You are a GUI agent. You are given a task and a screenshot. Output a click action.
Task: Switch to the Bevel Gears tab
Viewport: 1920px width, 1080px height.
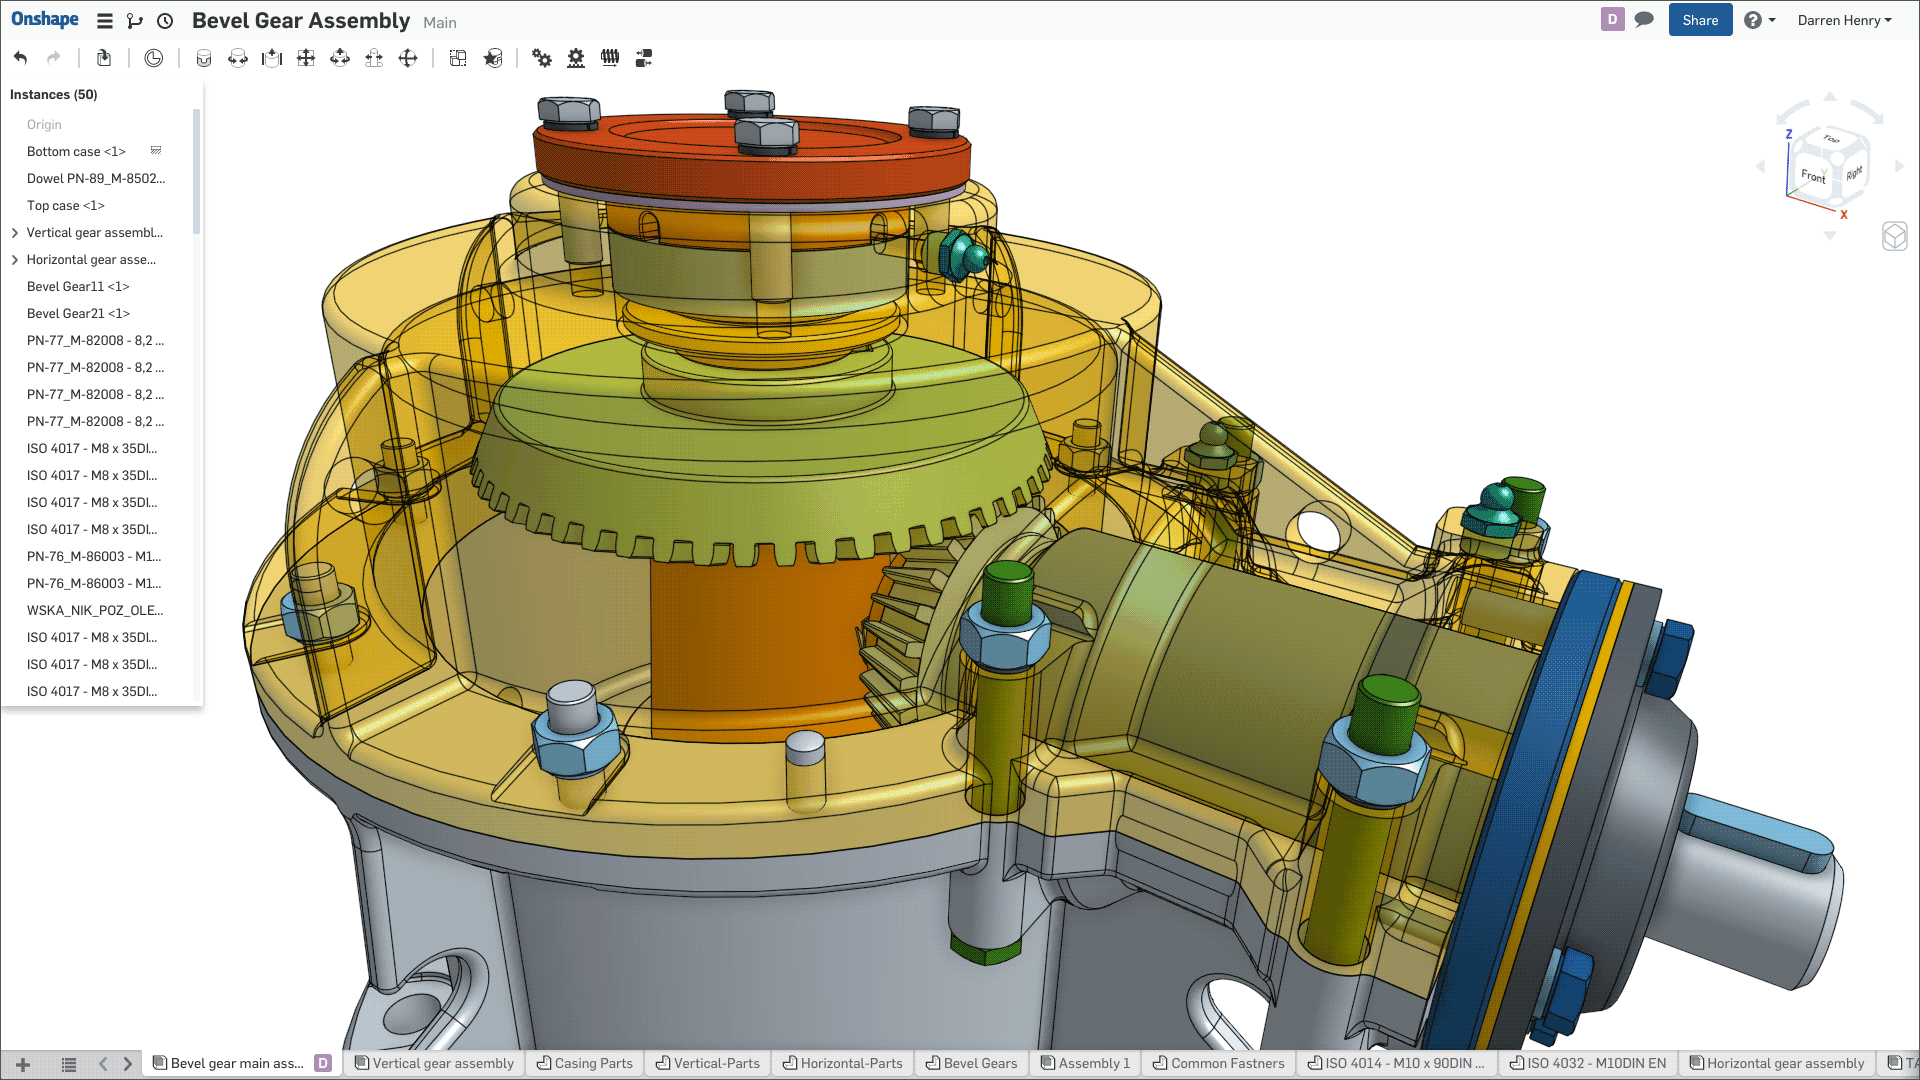(972, 1063)
